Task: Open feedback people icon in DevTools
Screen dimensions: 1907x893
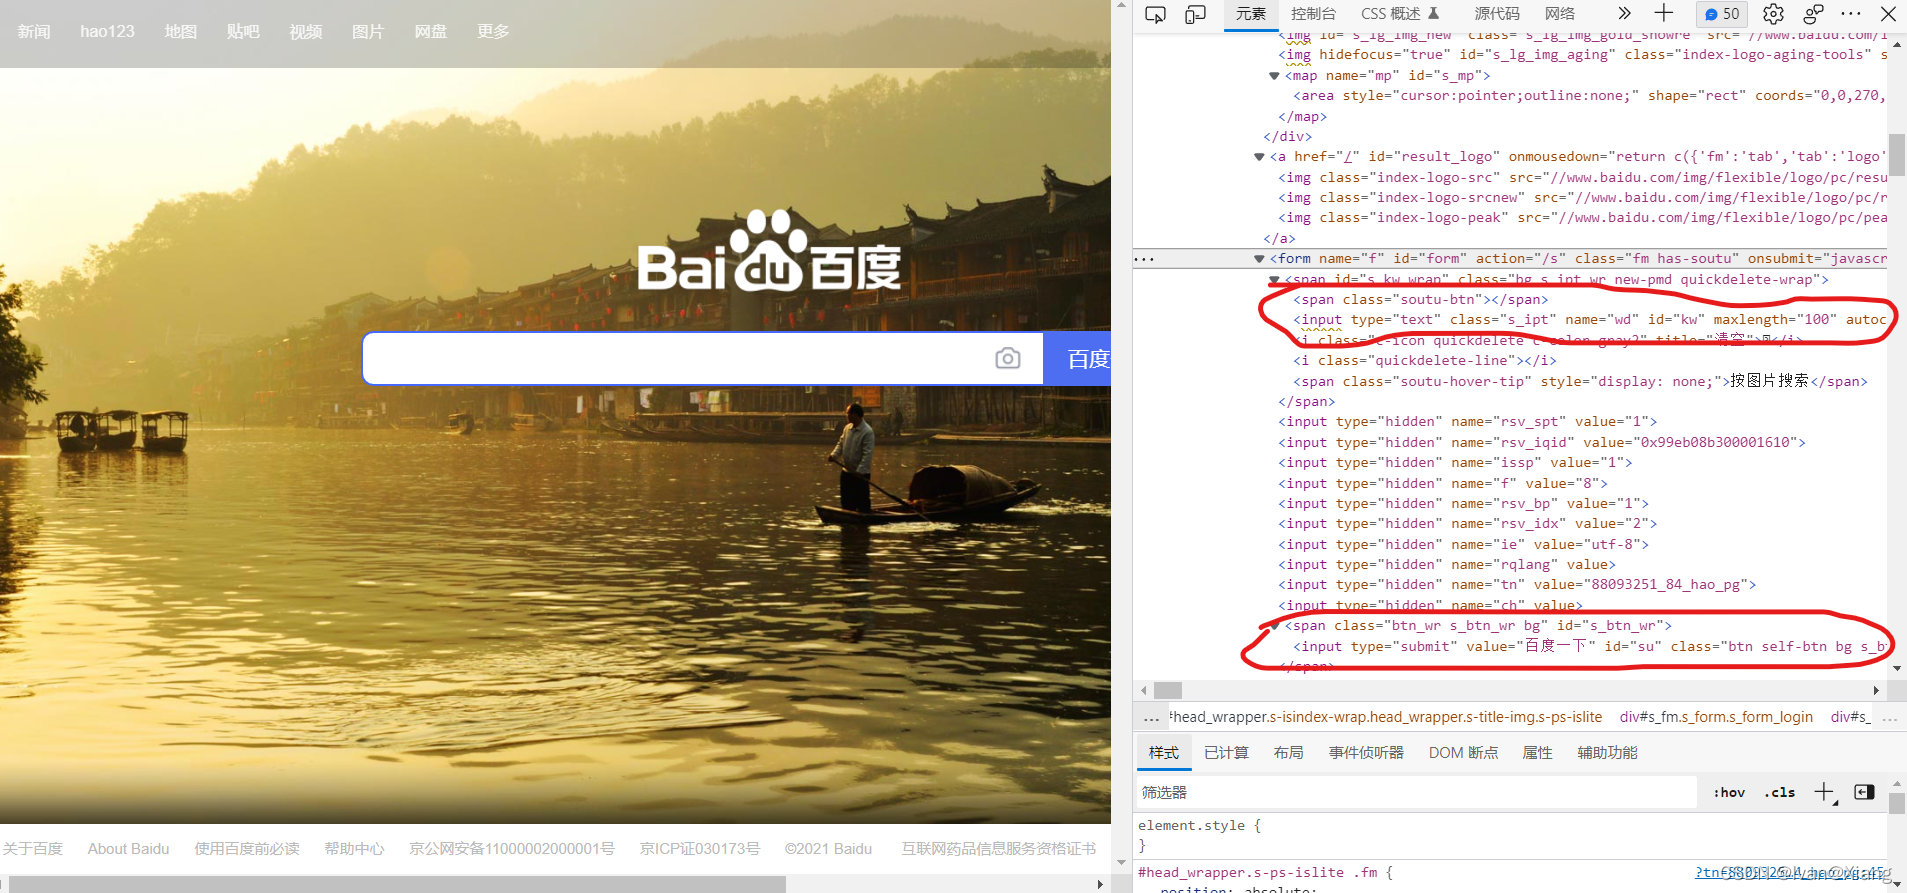Action: (x=1813, y=14)
